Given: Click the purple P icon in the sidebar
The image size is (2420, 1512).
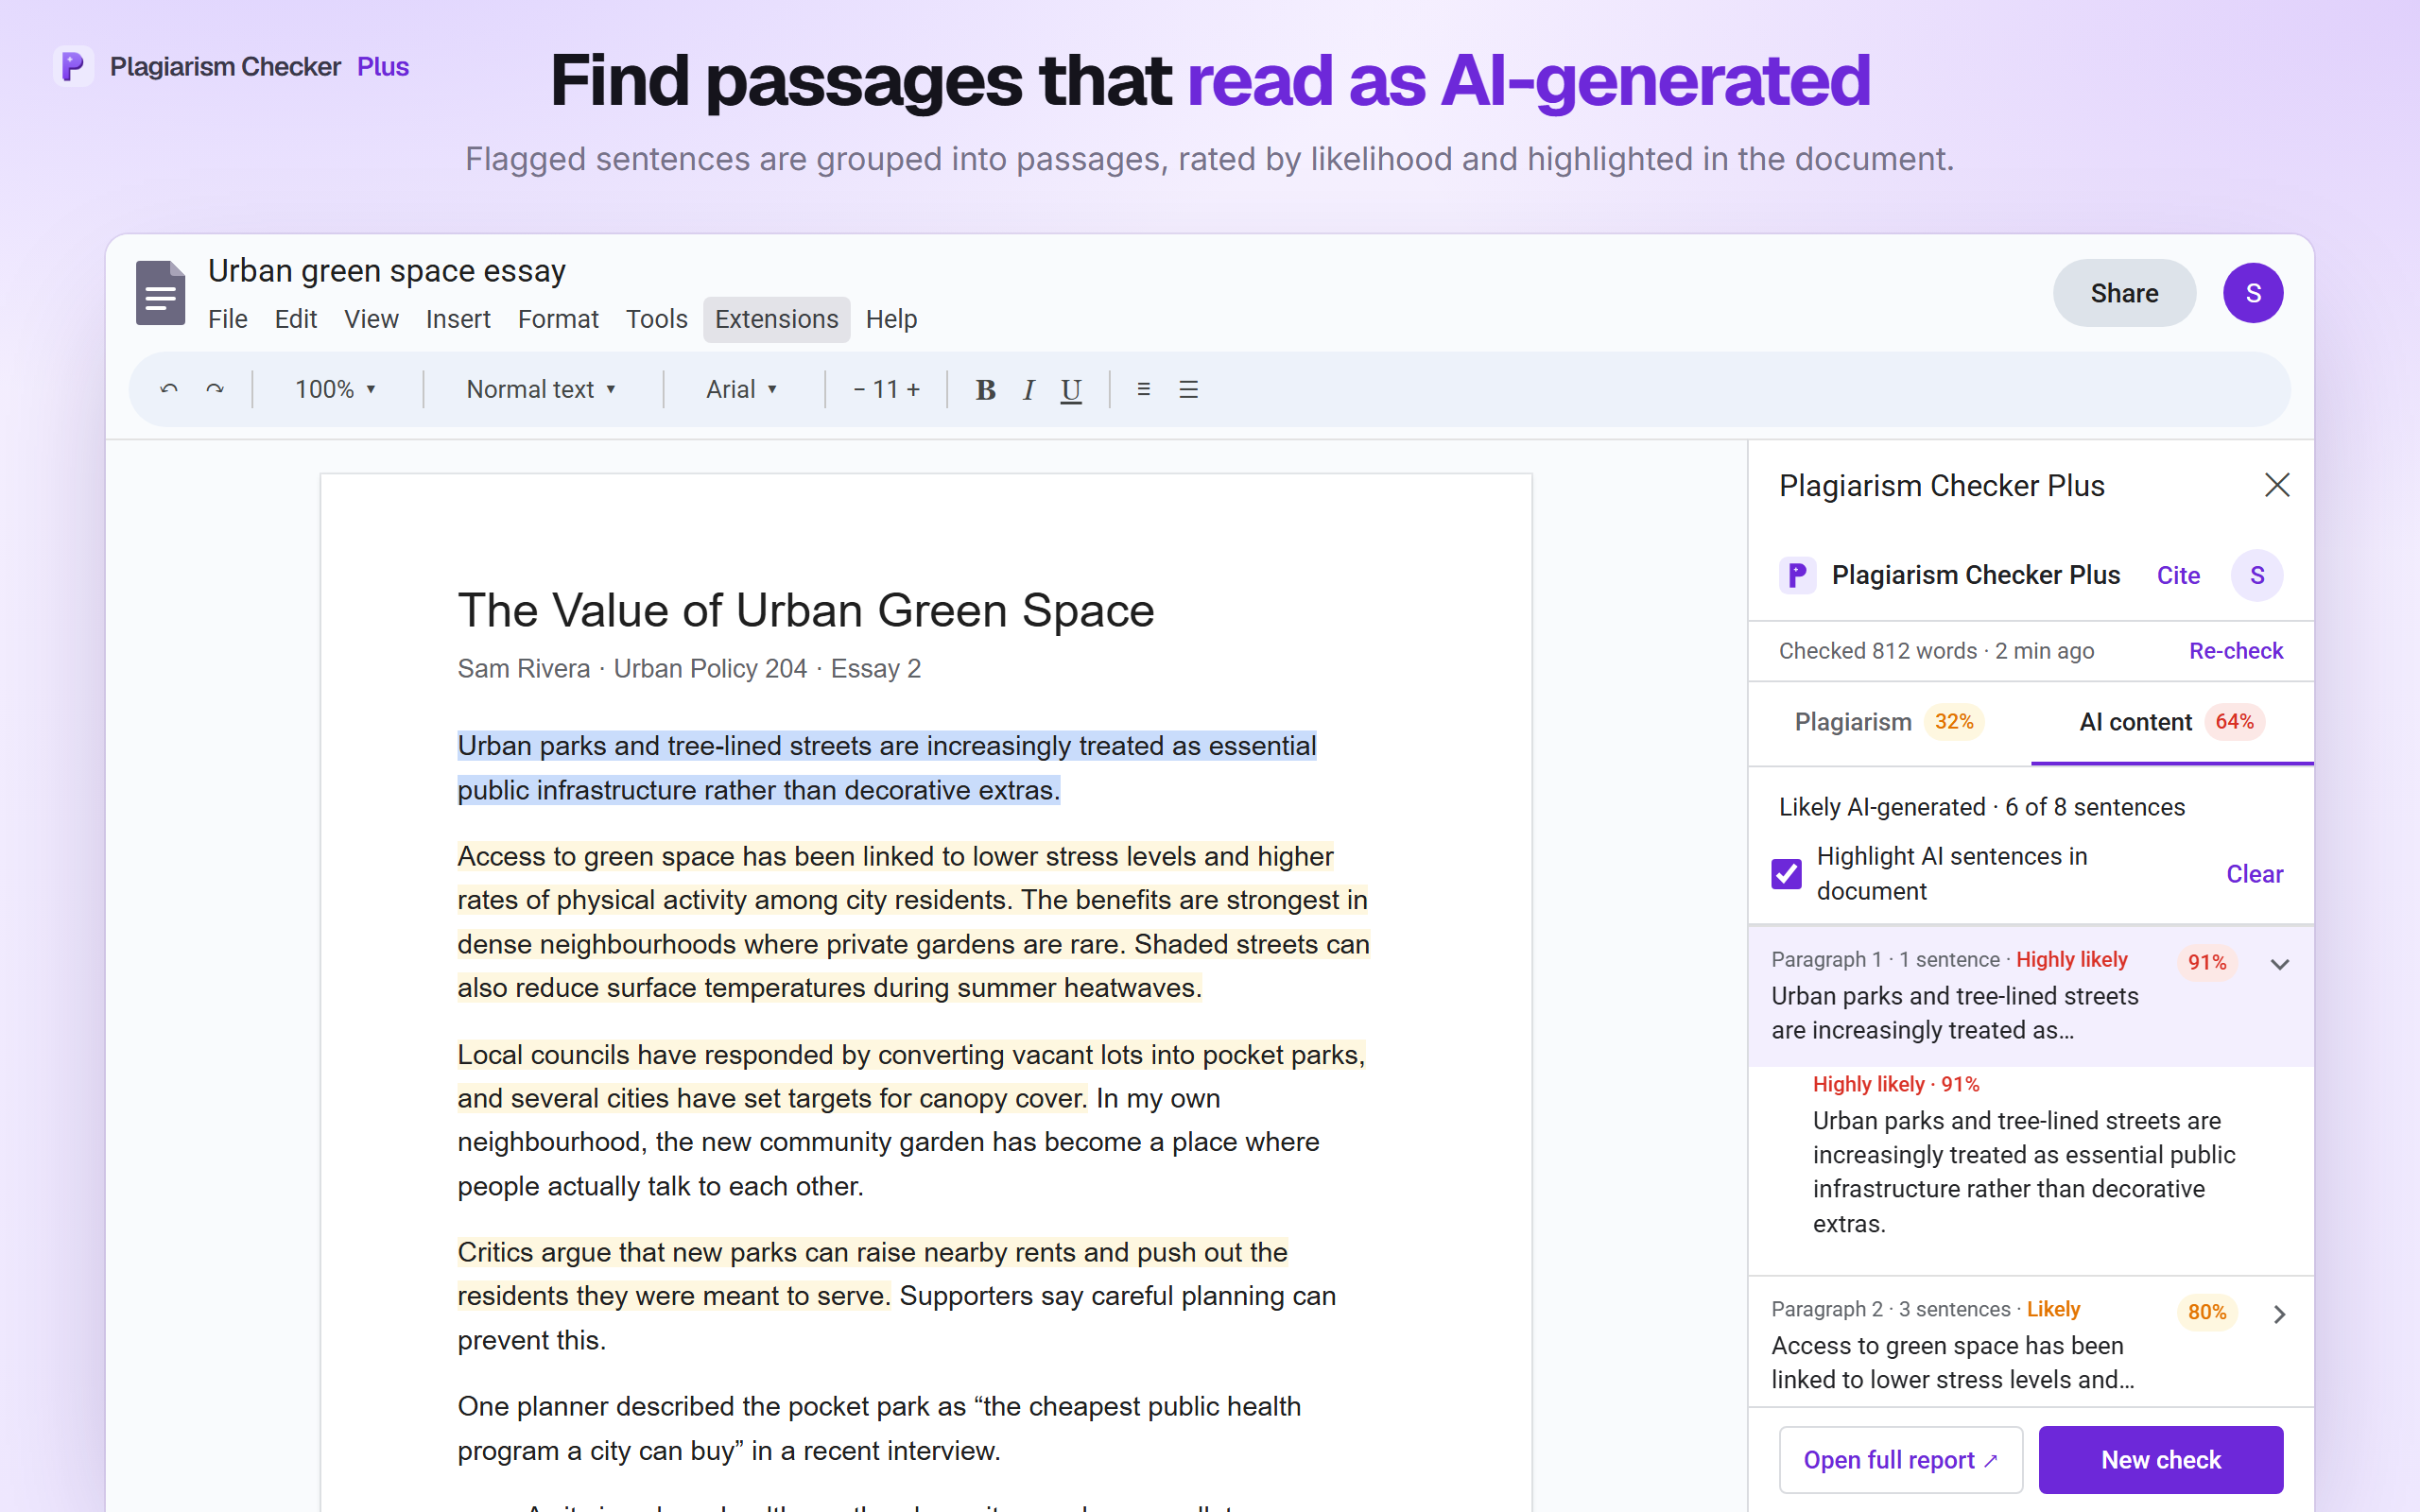Looking at the screenshot, I should pyautogui.click(x=1797, y=575).
